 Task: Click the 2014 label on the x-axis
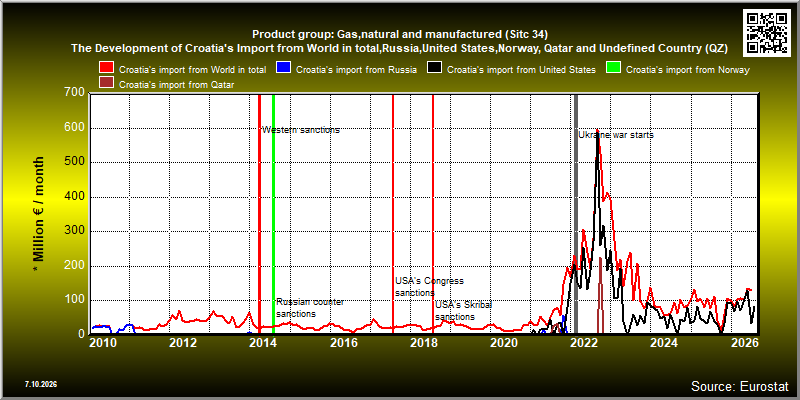pos(262,343)
